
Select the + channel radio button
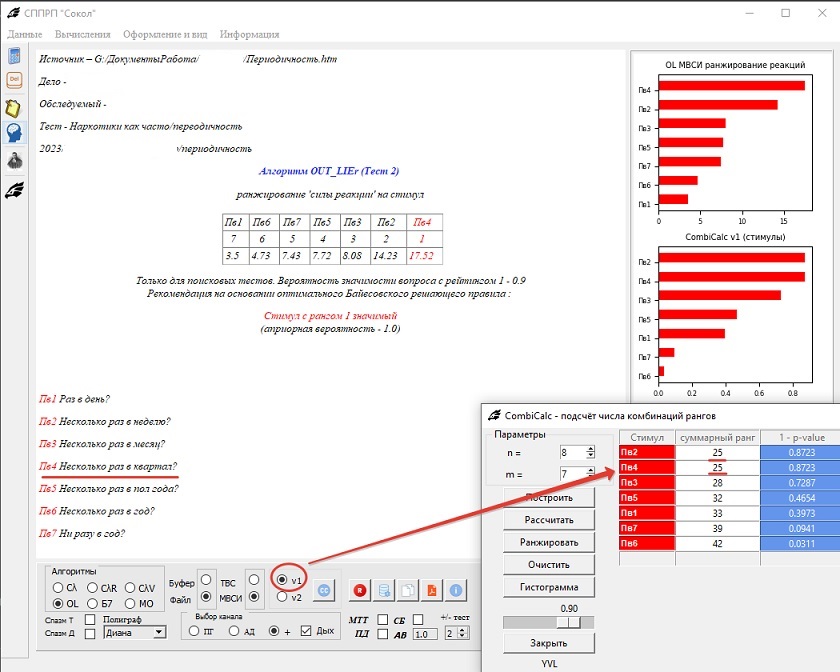point(274,631)
